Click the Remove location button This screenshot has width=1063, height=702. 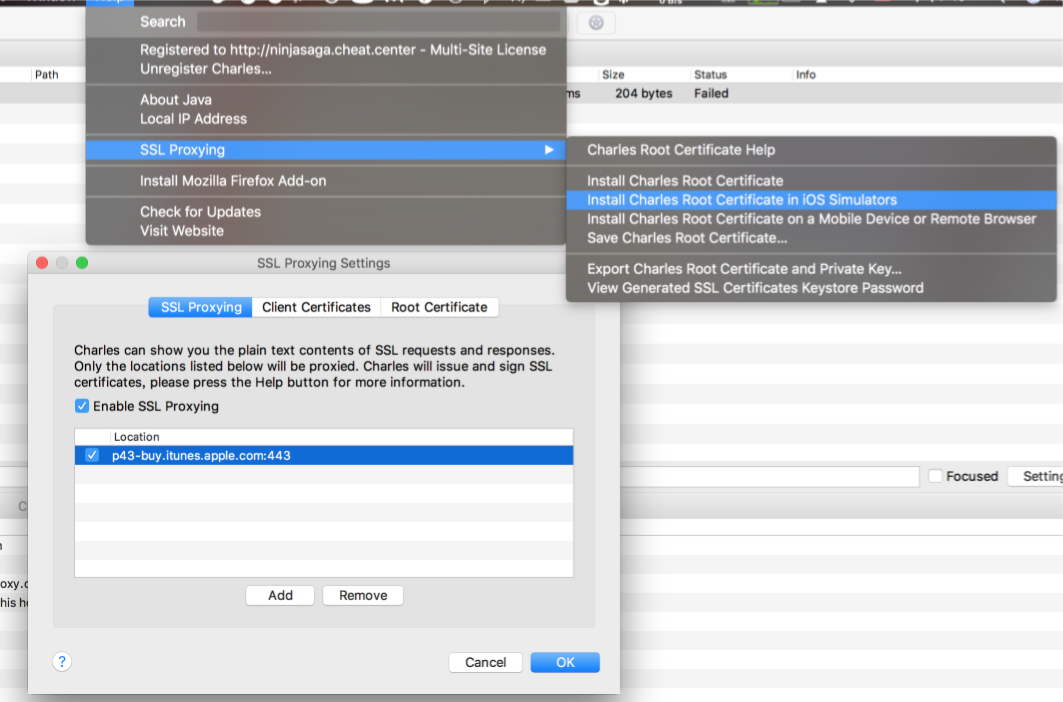click(x=362, y=595)
